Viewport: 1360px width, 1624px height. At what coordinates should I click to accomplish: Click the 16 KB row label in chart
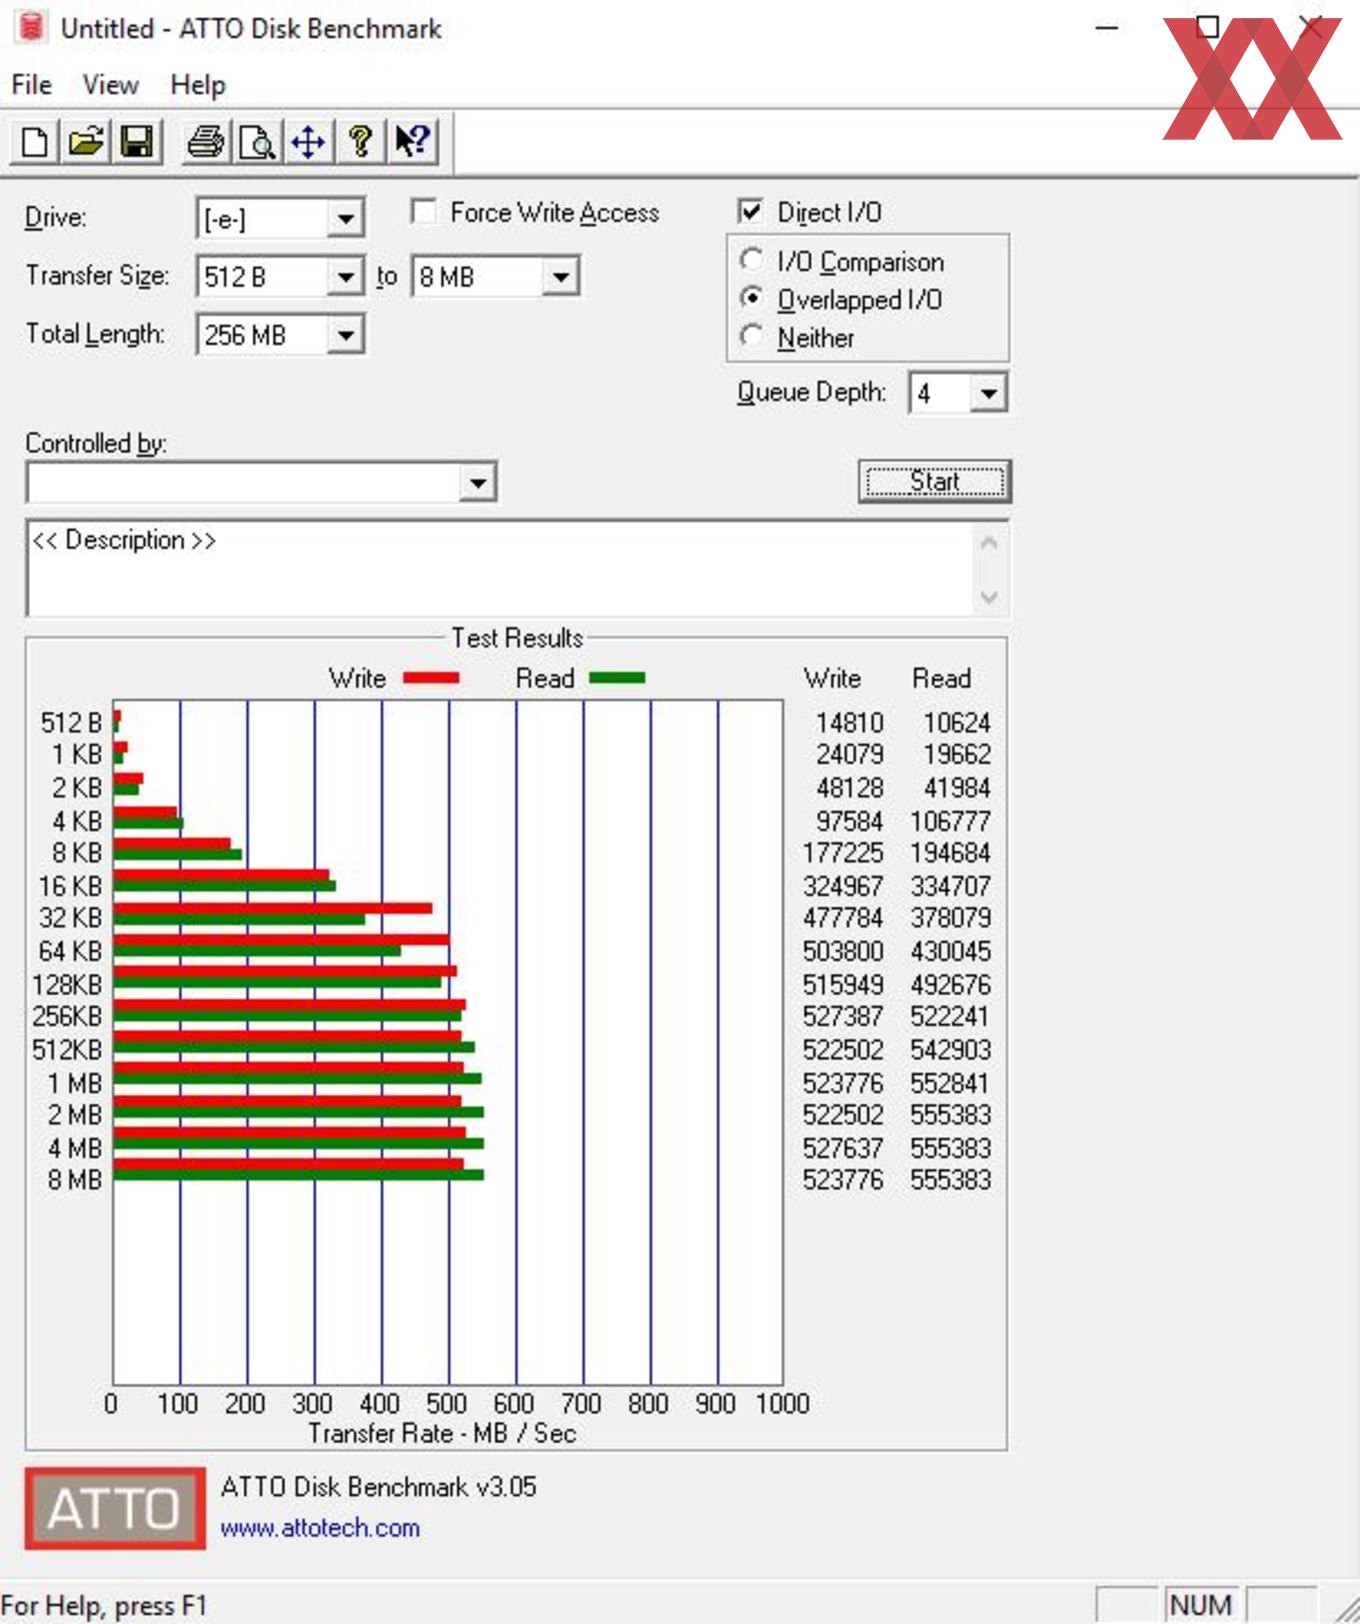pos(69,886)
